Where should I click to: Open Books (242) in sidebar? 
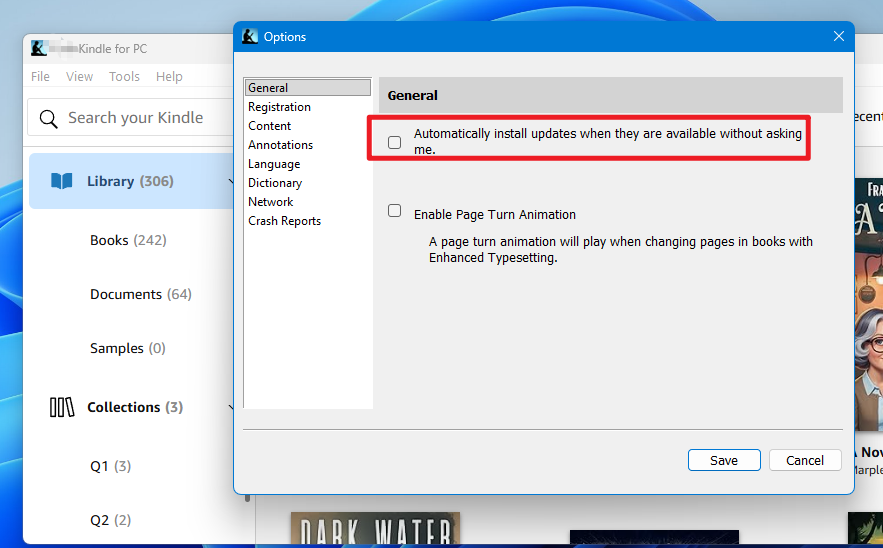tap(128, 240)
